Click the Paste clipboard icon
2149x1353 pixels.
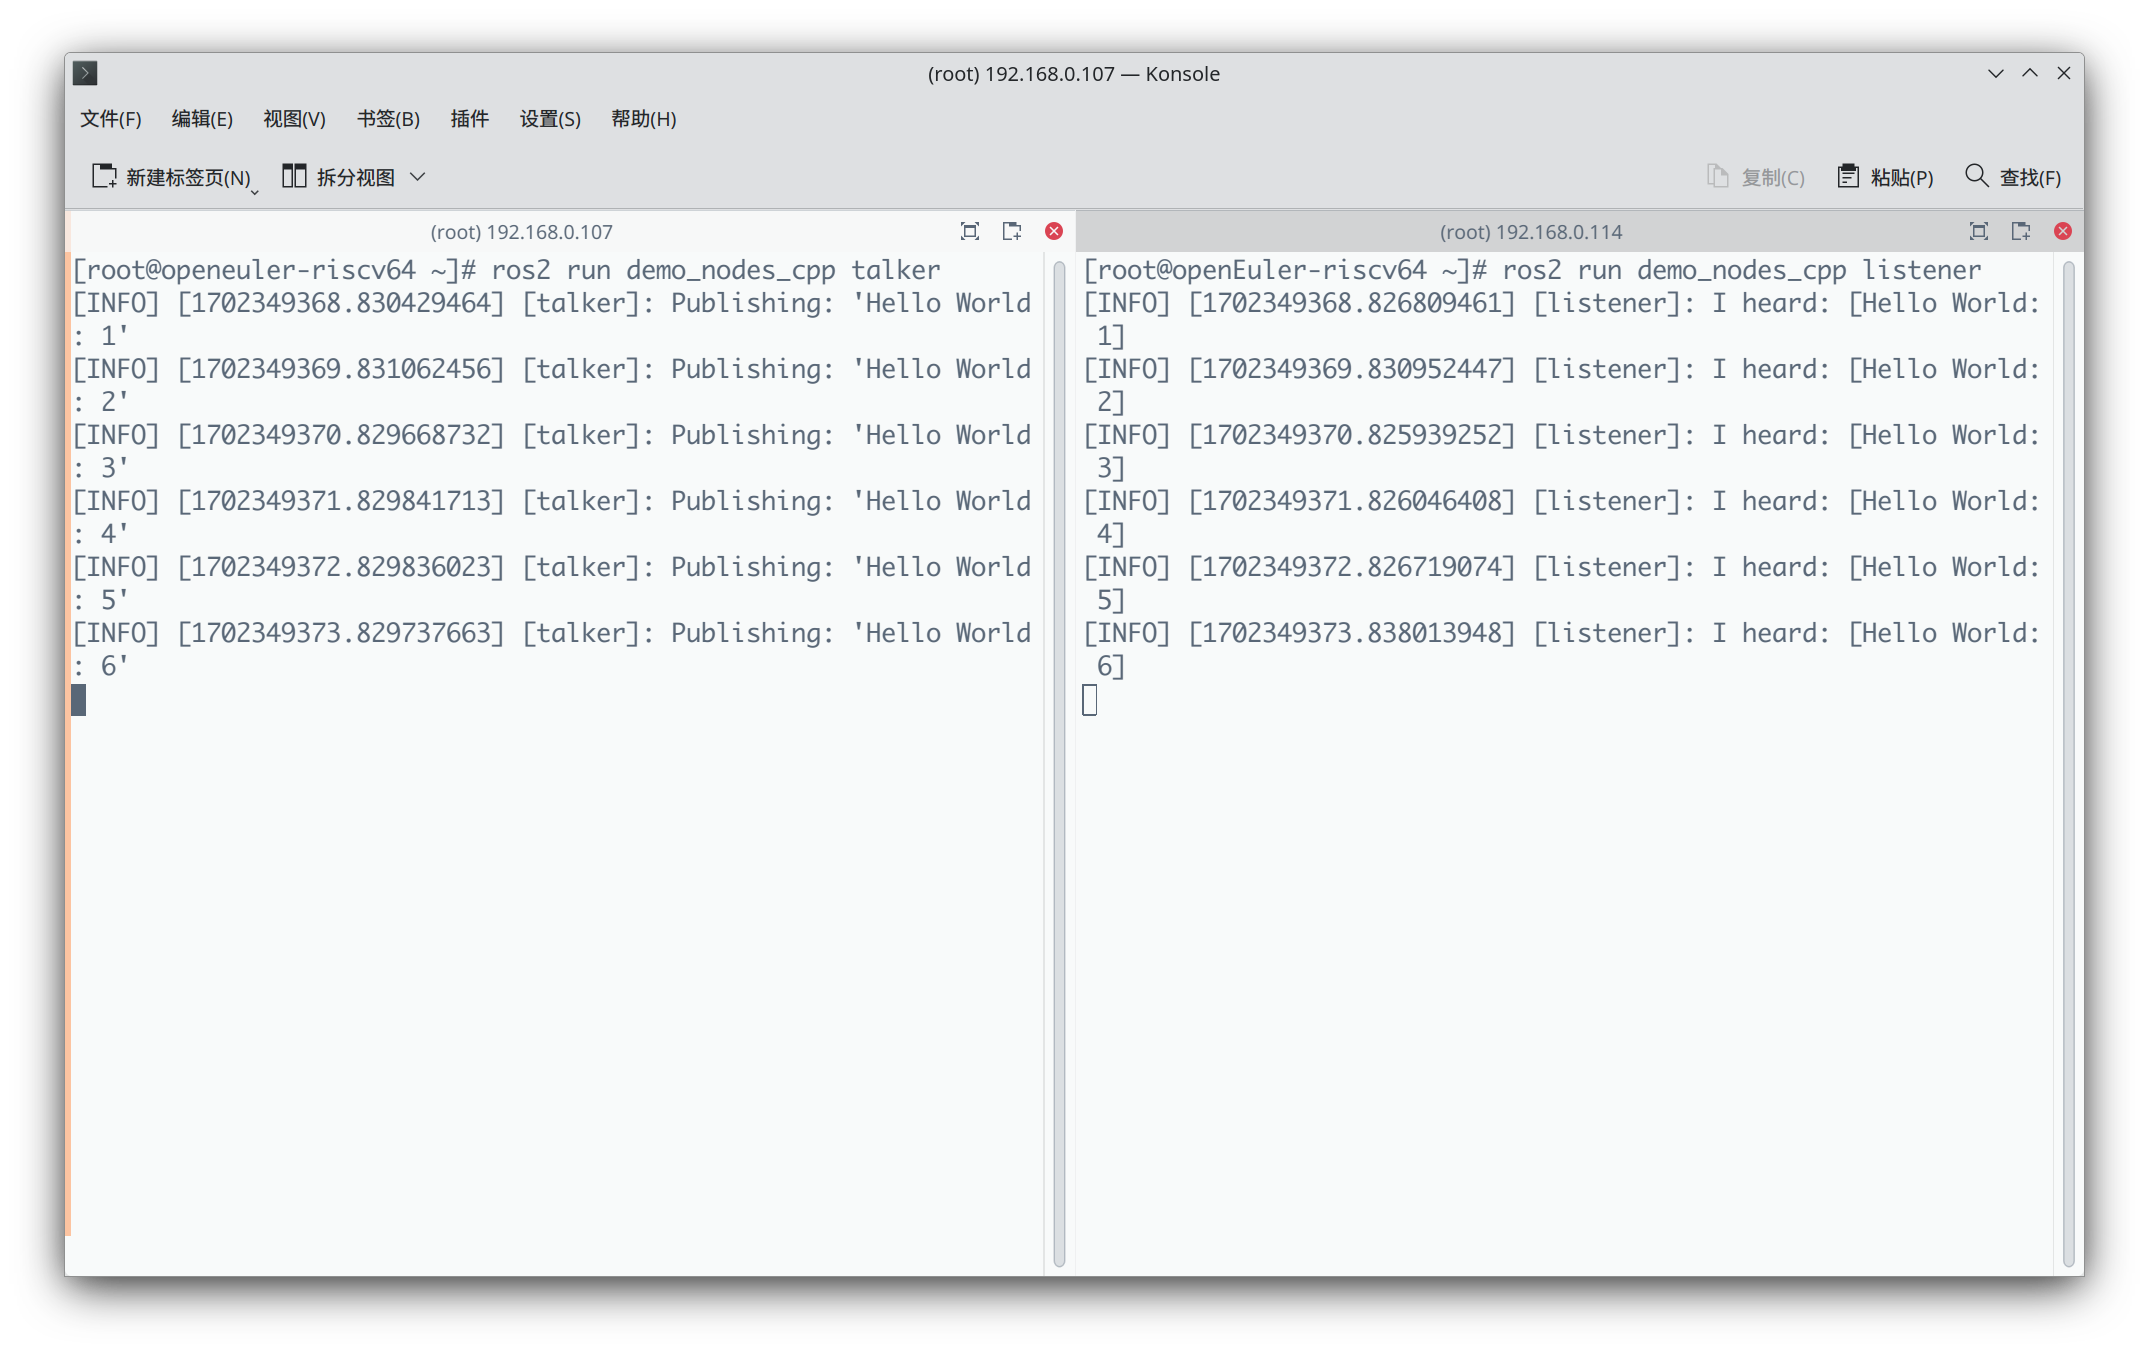pyautogui.click(x=1847, y=177)
